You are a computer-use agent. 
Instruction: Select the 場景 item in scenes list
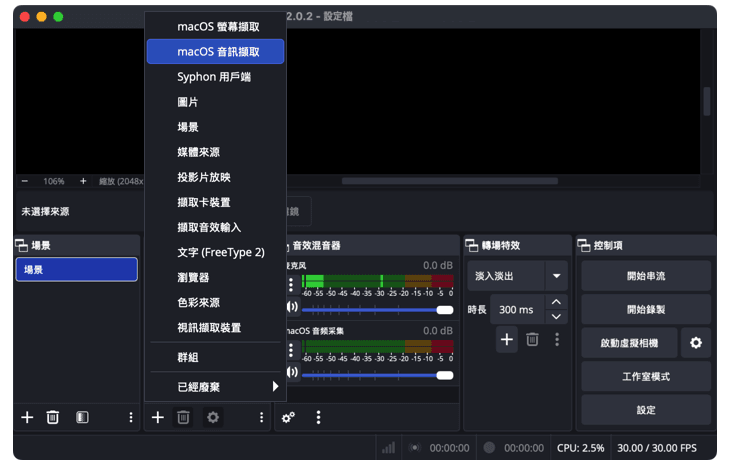point(76,270)
